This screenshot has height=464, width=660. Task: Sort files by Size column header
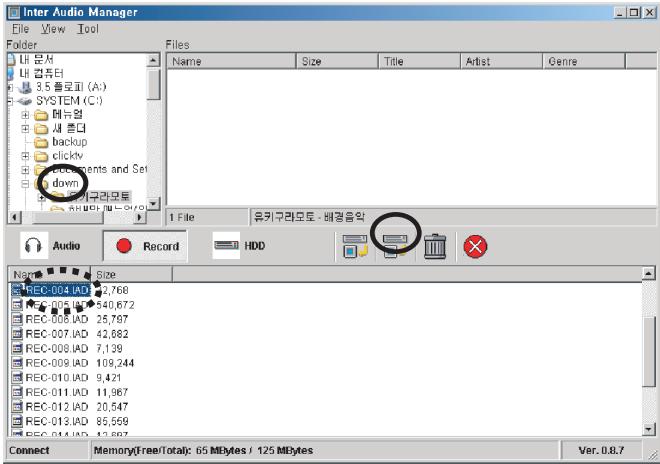coord(338,61)
